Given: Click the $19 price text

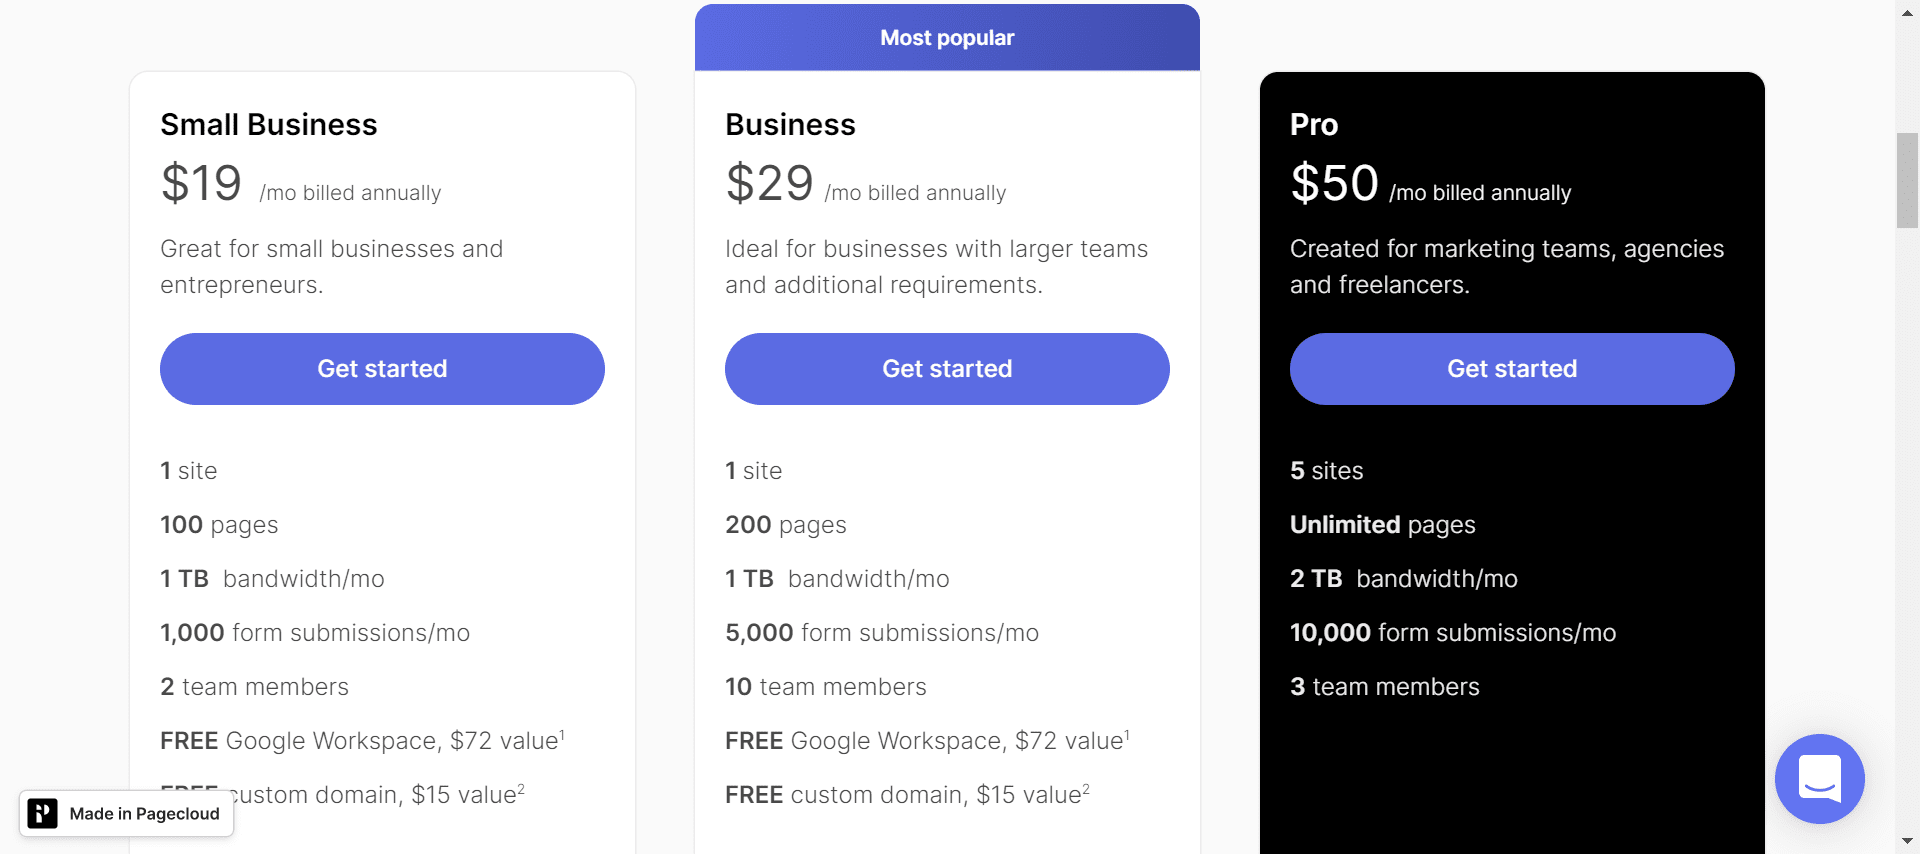Looking at the screenshot, I should [x=201, y=184].
